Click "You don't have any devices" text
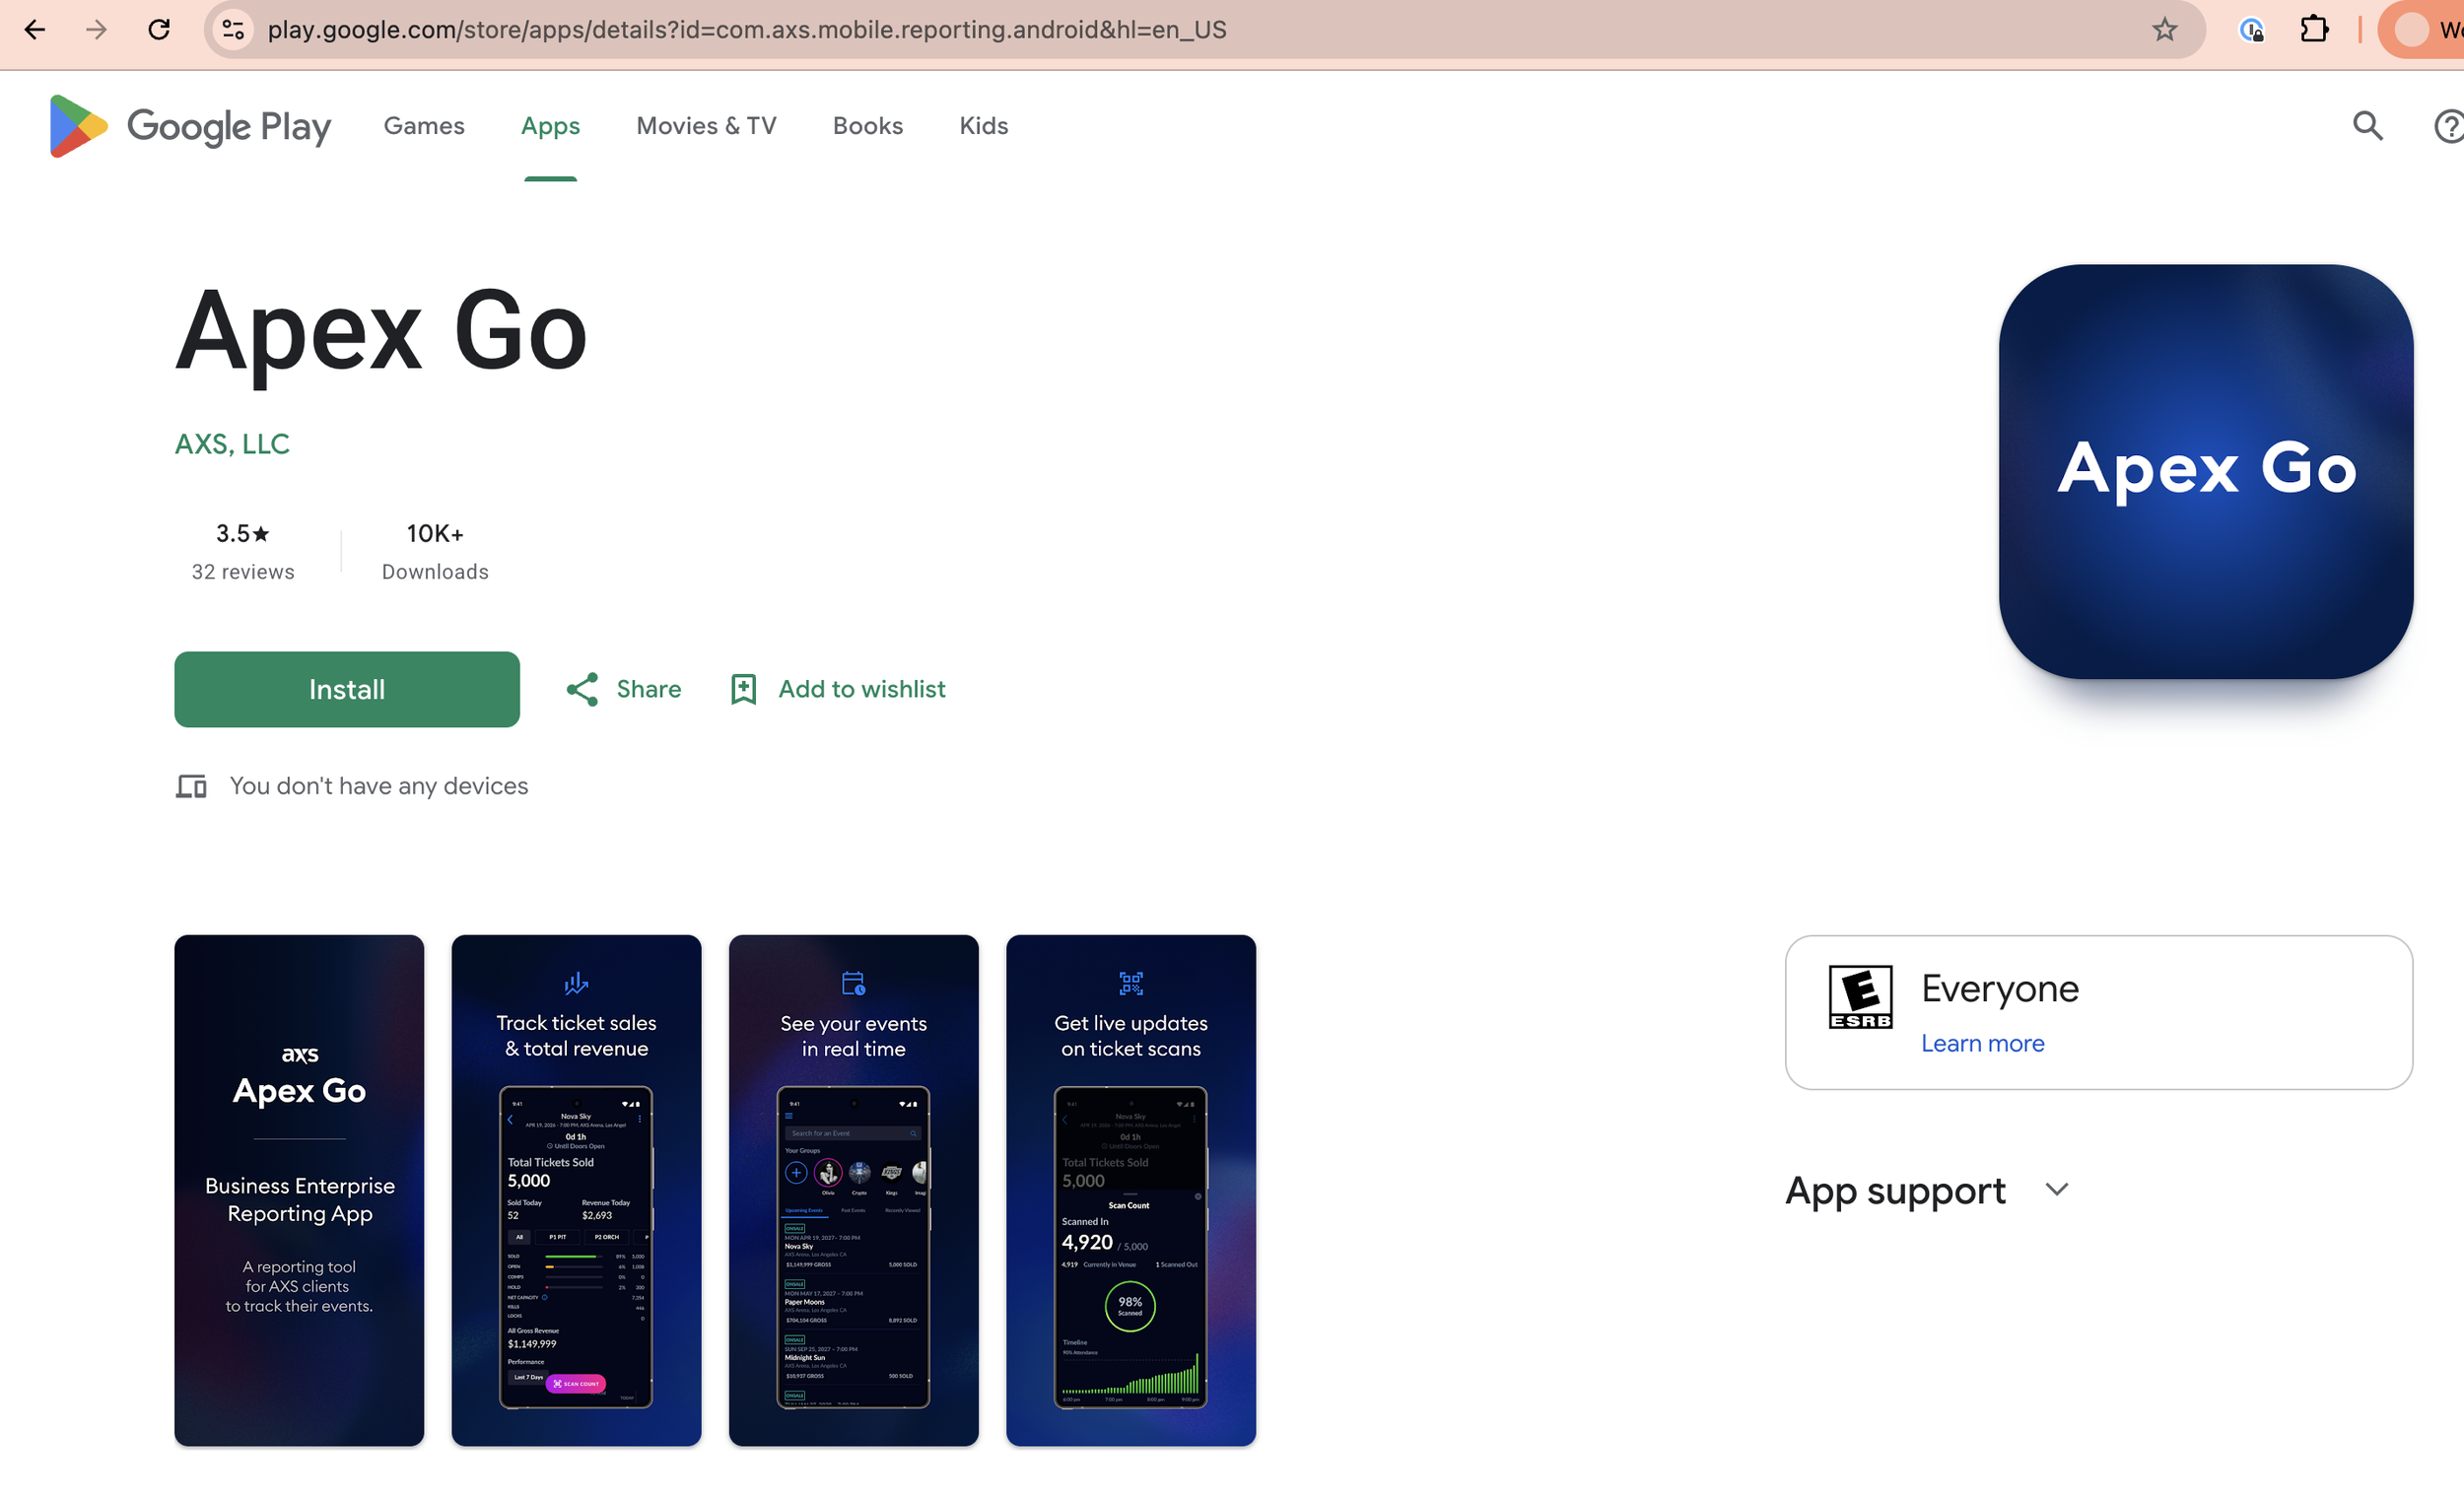This screenshot has height=1500, width=2464. (x=379, y=786)
